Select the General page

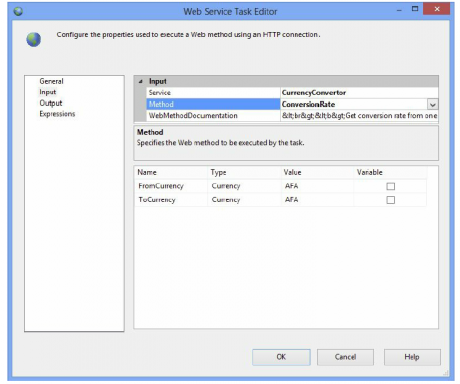(51, 81)
